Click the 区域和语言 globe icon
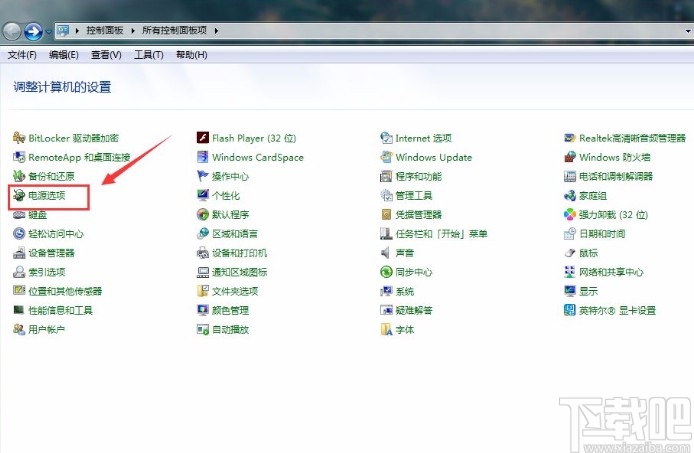 click(203, 234)
